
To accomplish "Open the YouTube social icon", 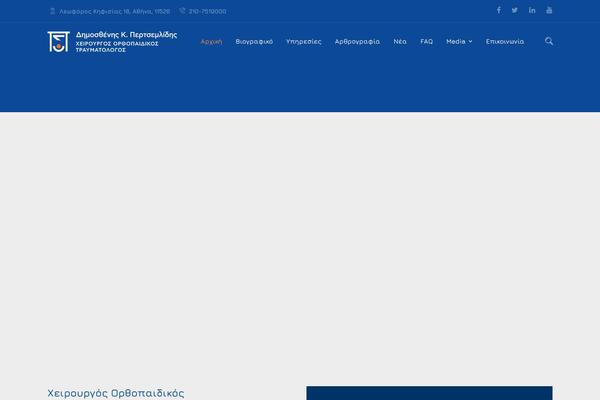I will [x=549, y=10].
